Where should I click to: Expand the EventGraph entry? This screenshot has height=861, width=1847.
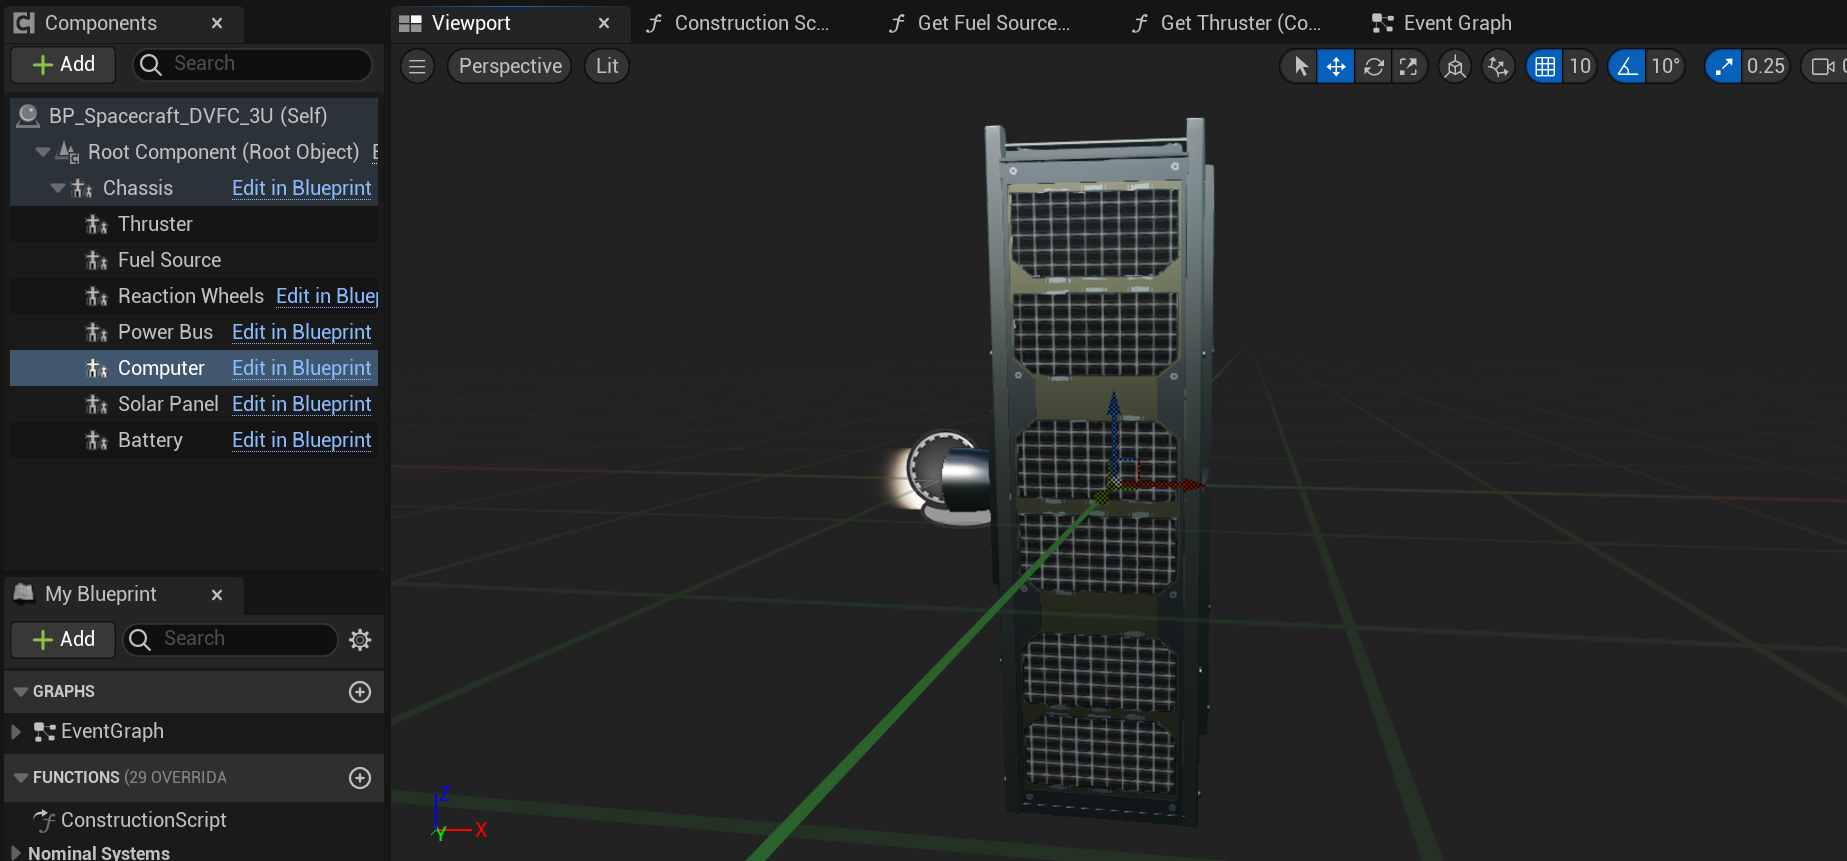[x=16, y=732]
